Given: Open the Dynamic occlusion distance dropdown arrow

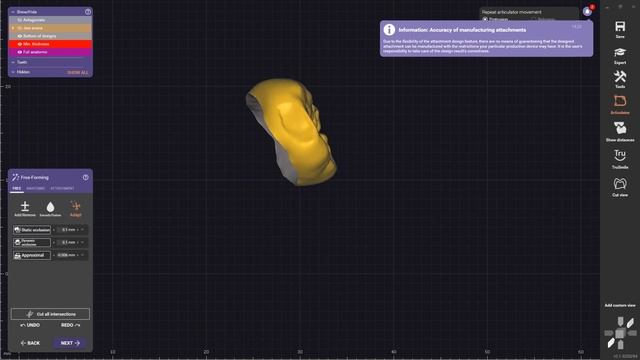Looking at the screenshot, I should tap(82, 242).
